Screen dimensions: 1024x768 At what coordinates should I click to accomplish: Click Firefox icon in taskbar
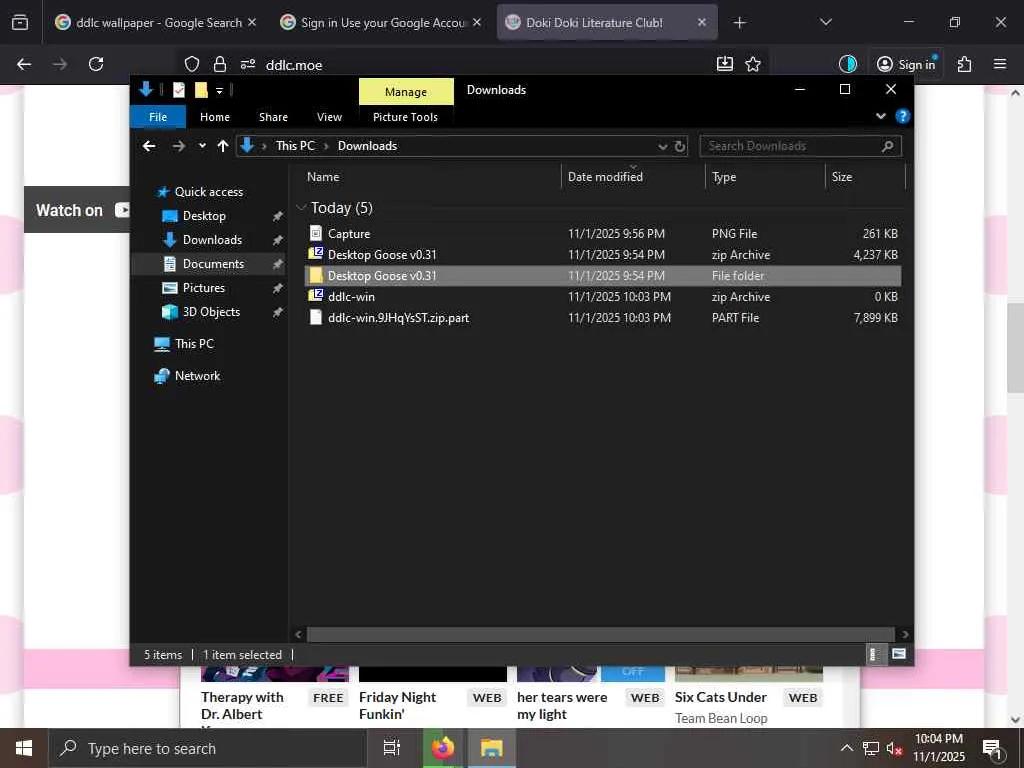coord(443,748)
